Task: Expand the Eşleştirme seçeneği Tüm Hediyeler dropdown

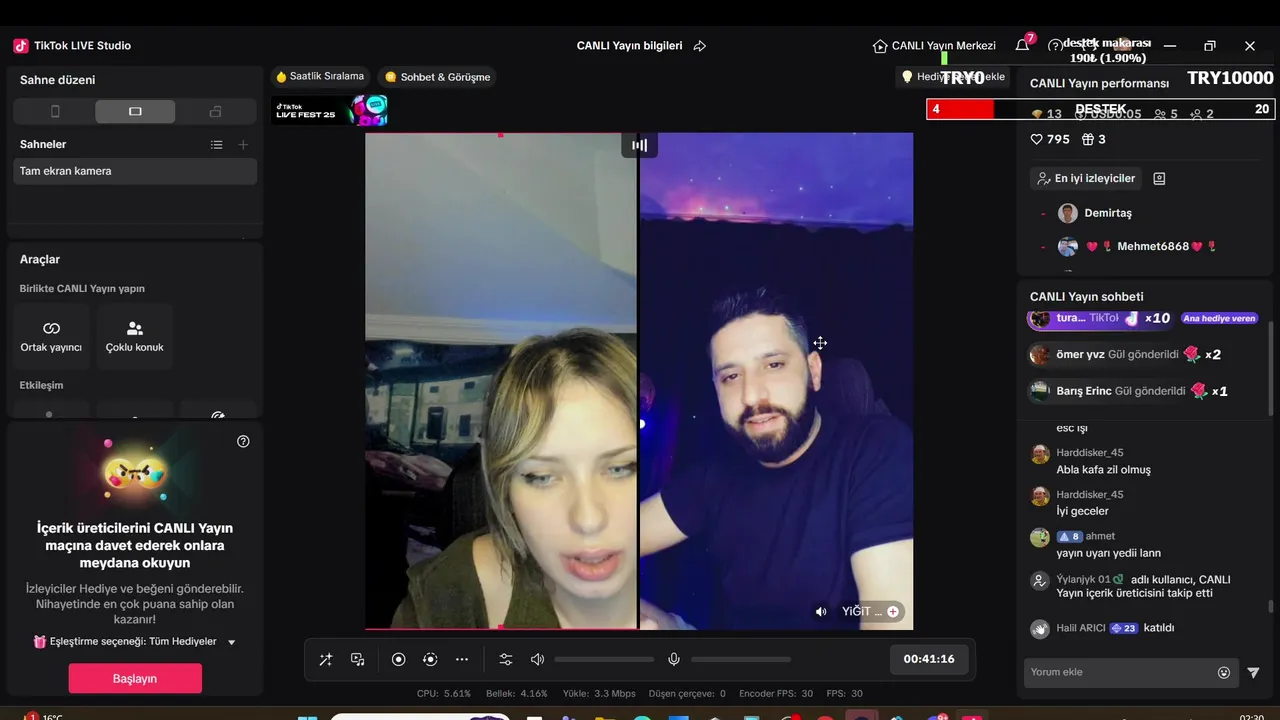Action: [134, 642]
